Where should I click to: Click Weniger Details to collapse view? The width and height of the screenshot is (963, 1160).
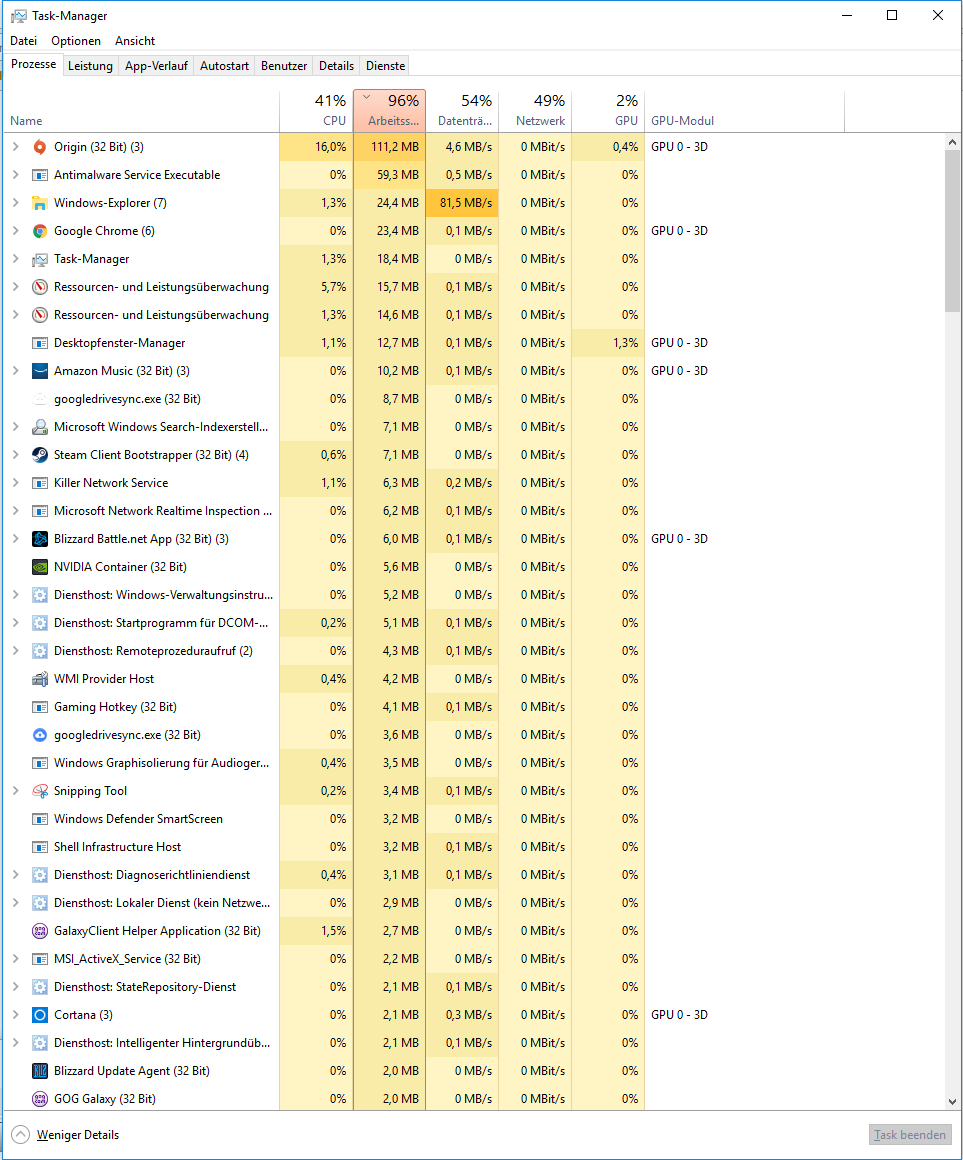(x=65, y=1135)
